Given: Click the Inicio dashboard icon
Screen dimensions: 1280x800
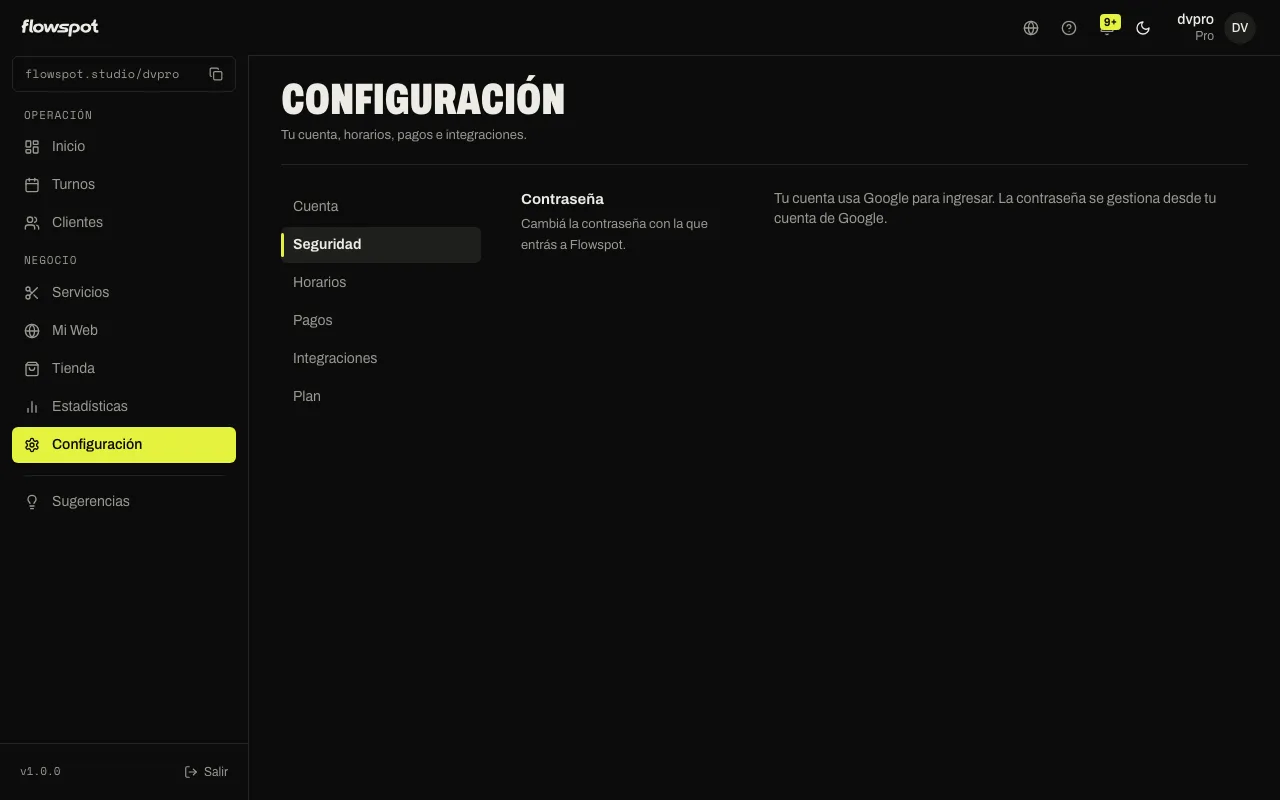Looking at the screenshot, I should 32,147.
